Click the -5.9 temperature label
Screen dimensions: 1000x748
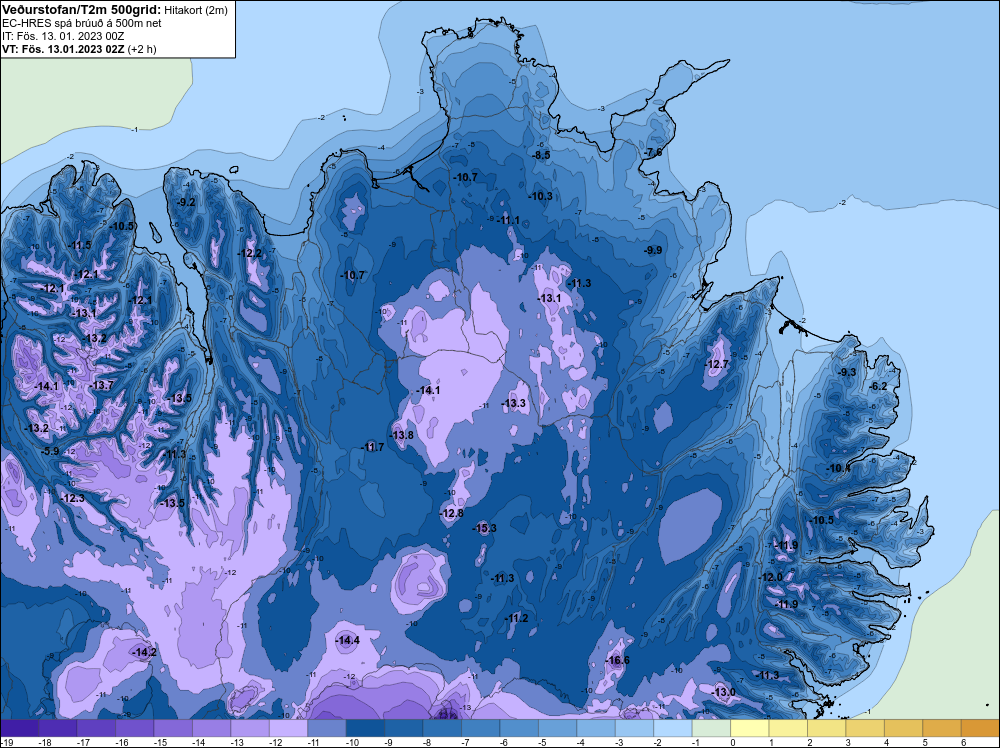[x=50, y=451]
